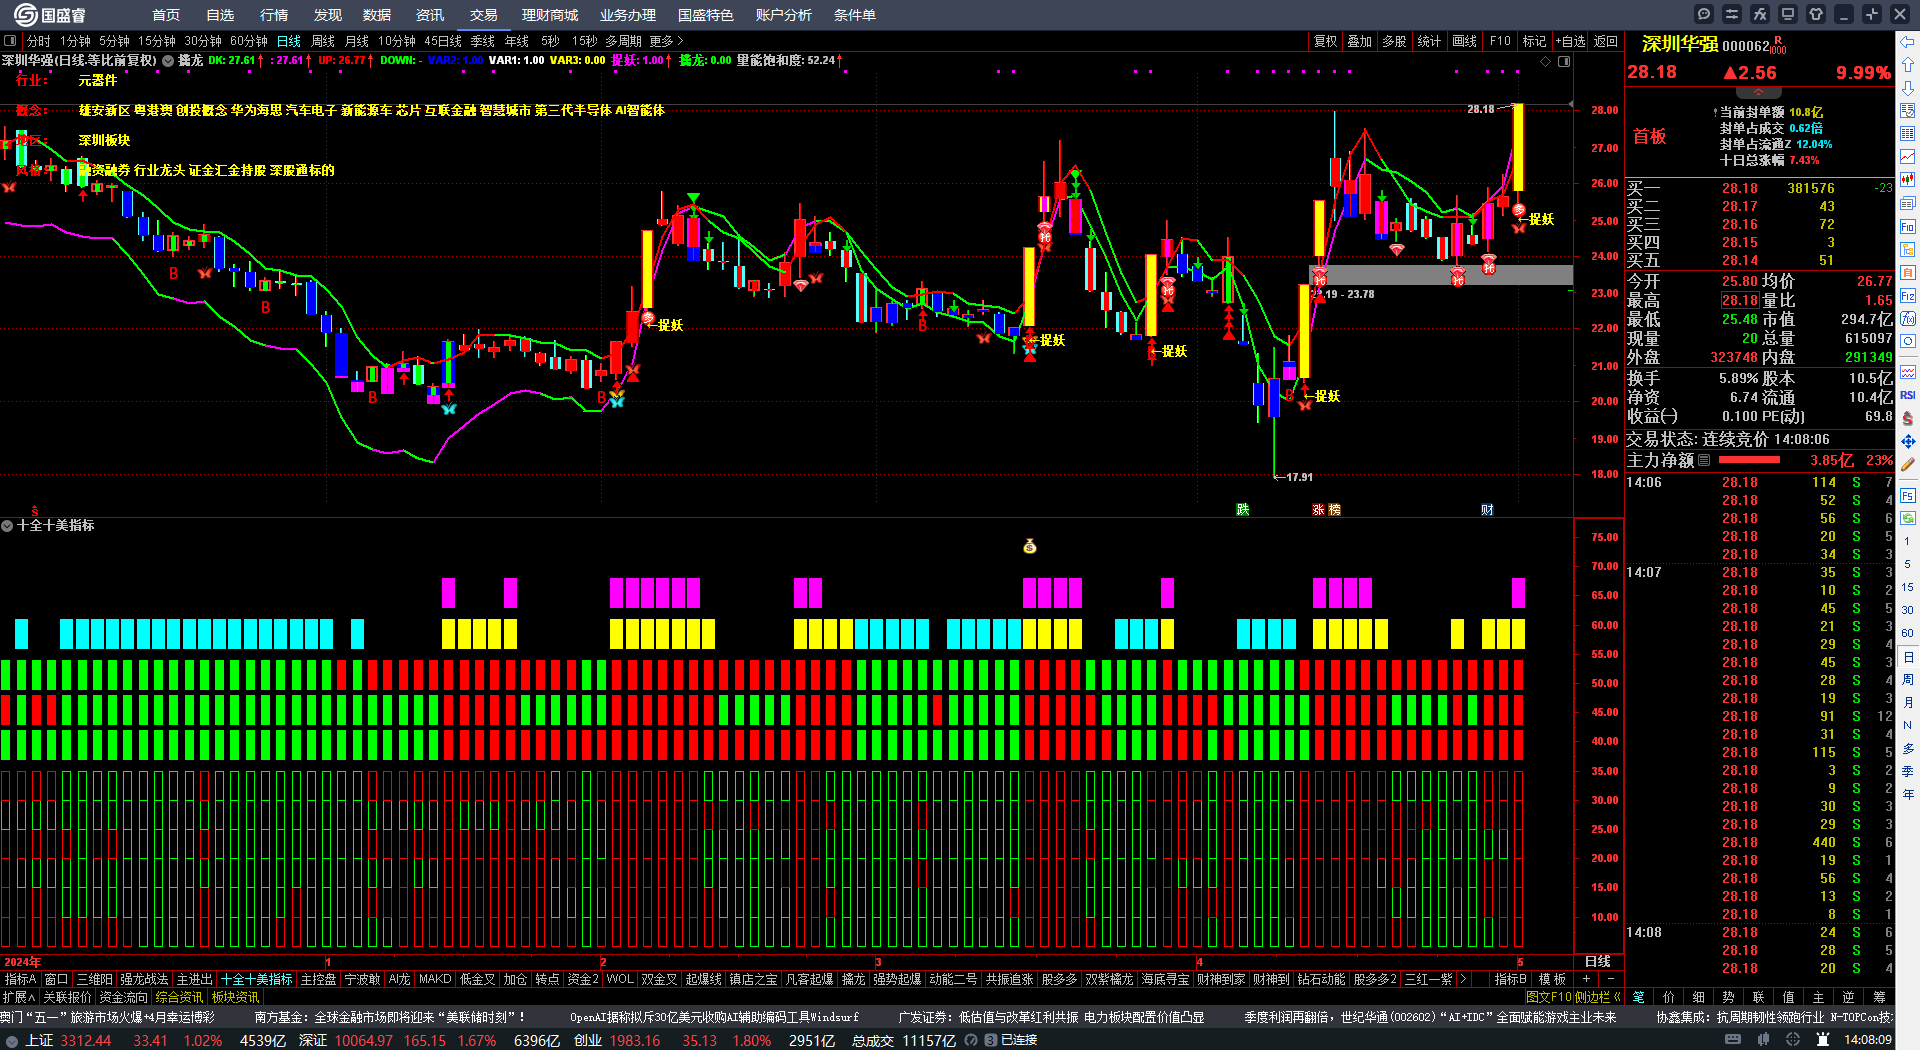Viewport: 1920px width, 1050px height.
Task: Open the skin theme shirt icon
Action: point(1816,14)
